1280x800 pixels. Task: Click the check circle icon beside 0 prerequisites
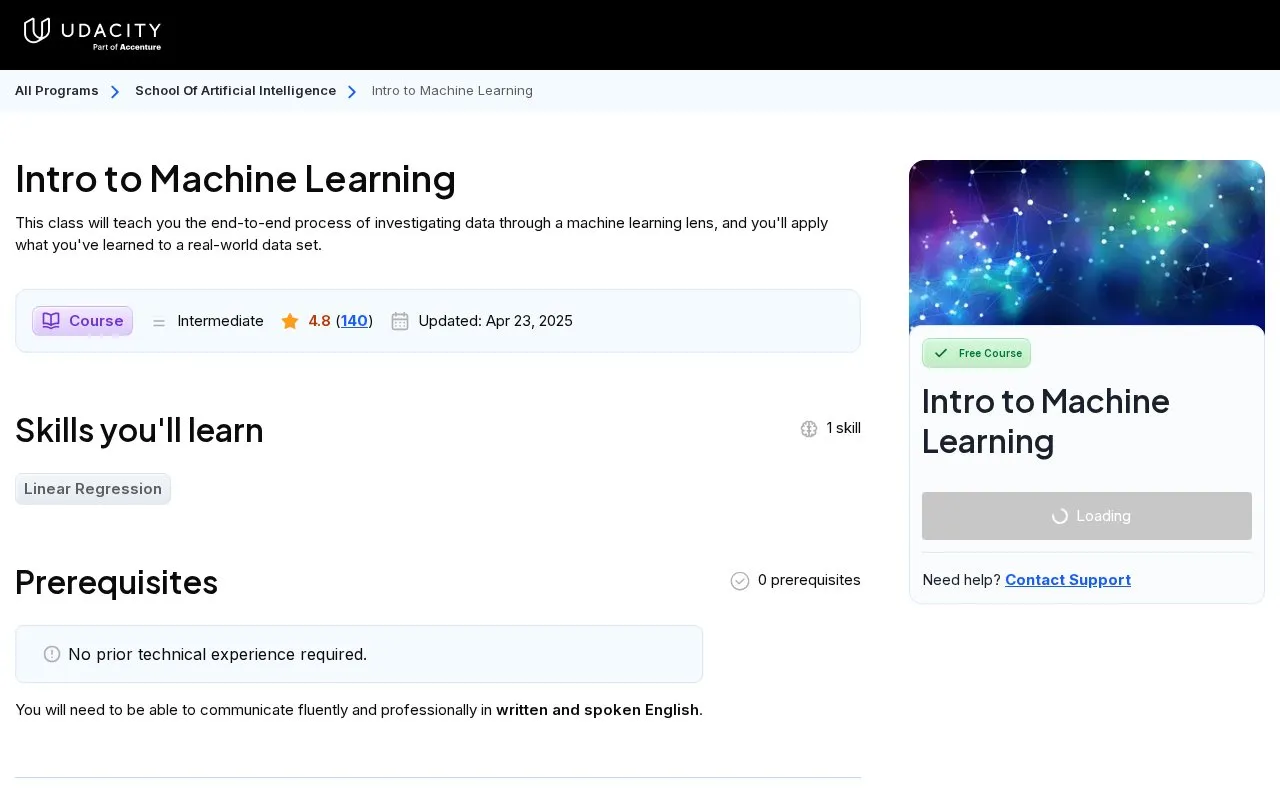(740, 581)
